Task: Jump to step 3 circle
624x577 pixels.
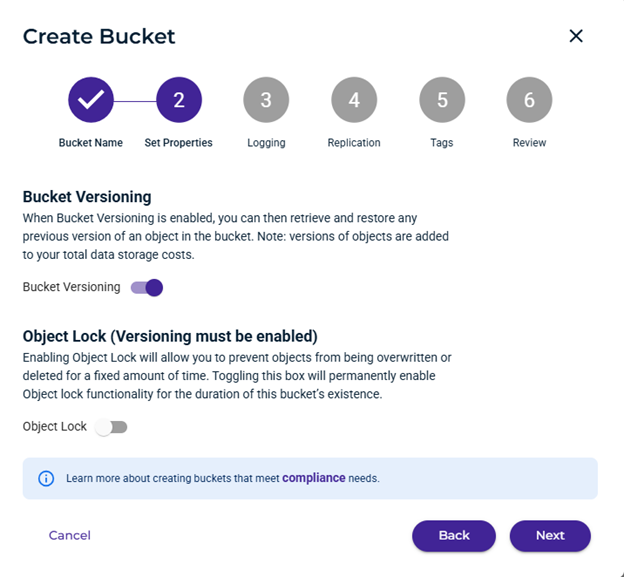Action: [x=266, y=99]
